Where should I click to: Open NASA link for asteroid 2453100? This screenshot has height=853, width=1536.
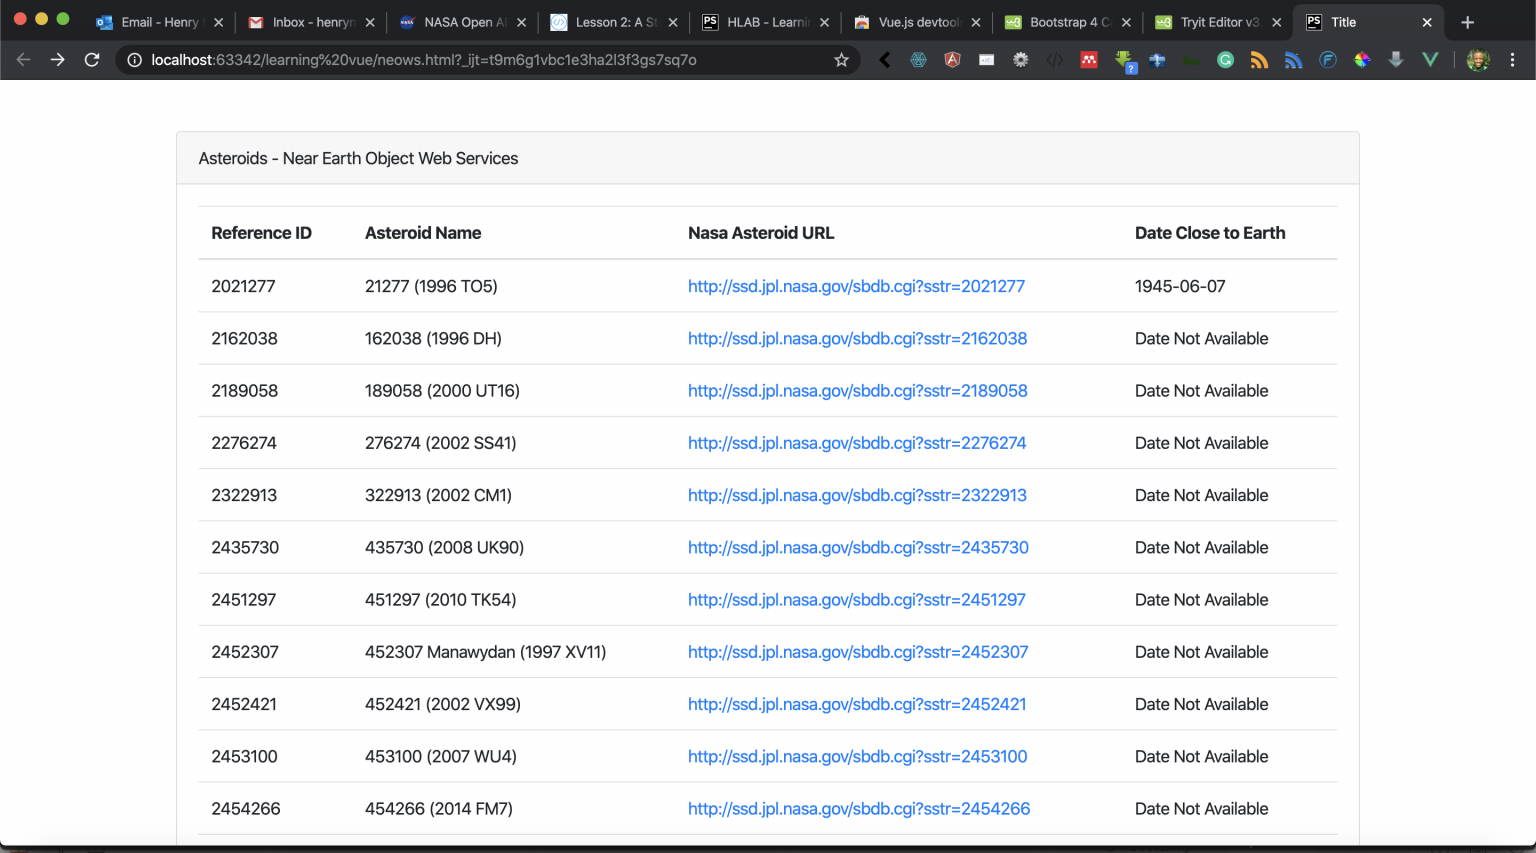coord(857,756)
